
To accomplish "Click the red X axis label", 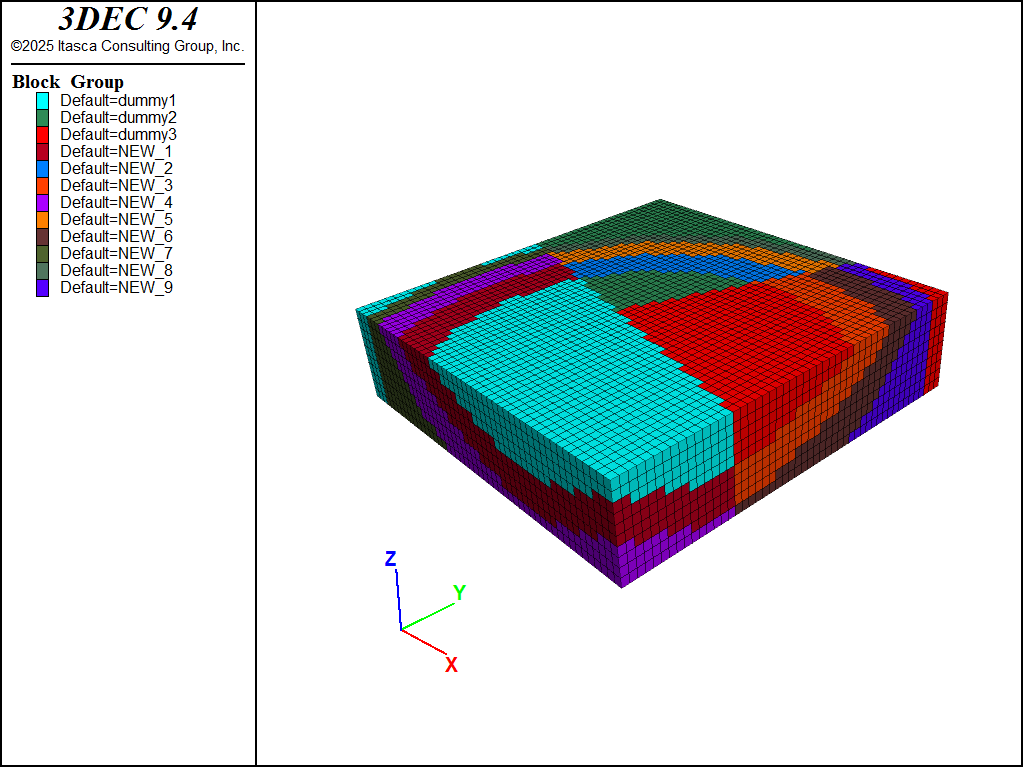I will [451, 665].
